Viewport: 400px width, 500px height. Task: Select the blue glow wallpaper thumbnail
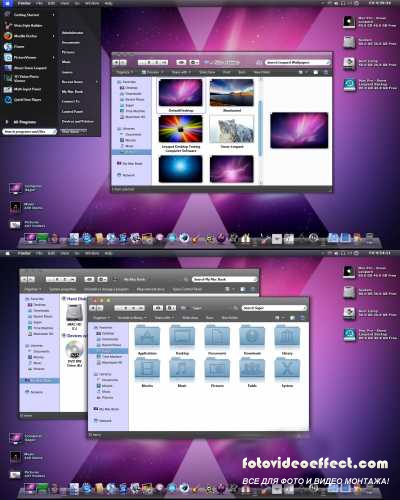180,169
